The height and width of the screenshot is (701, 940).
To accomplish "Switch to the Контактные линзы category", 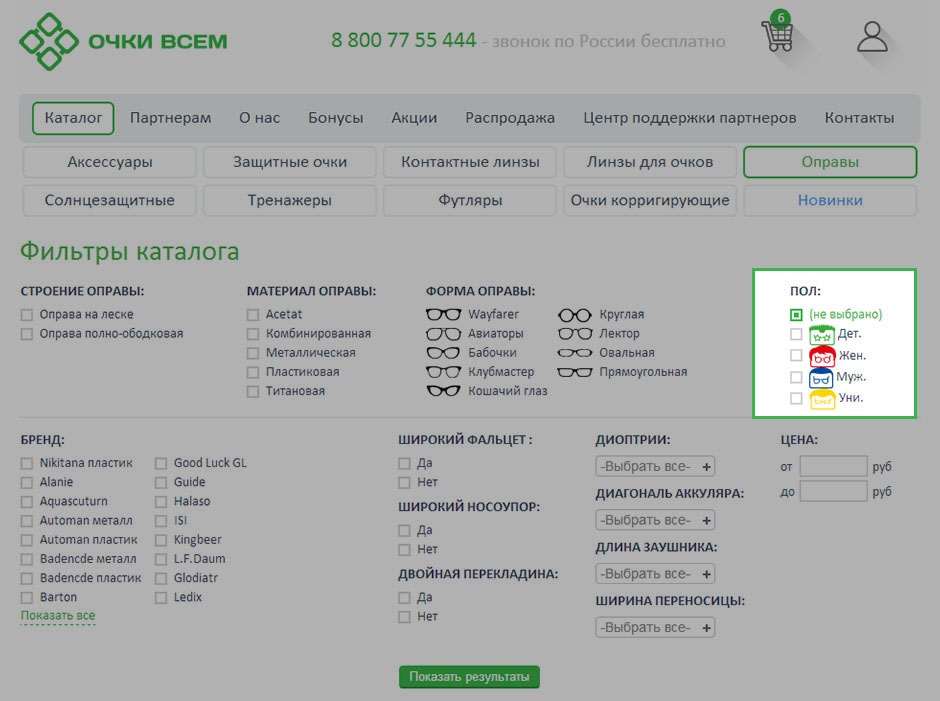I will [470, 162].
